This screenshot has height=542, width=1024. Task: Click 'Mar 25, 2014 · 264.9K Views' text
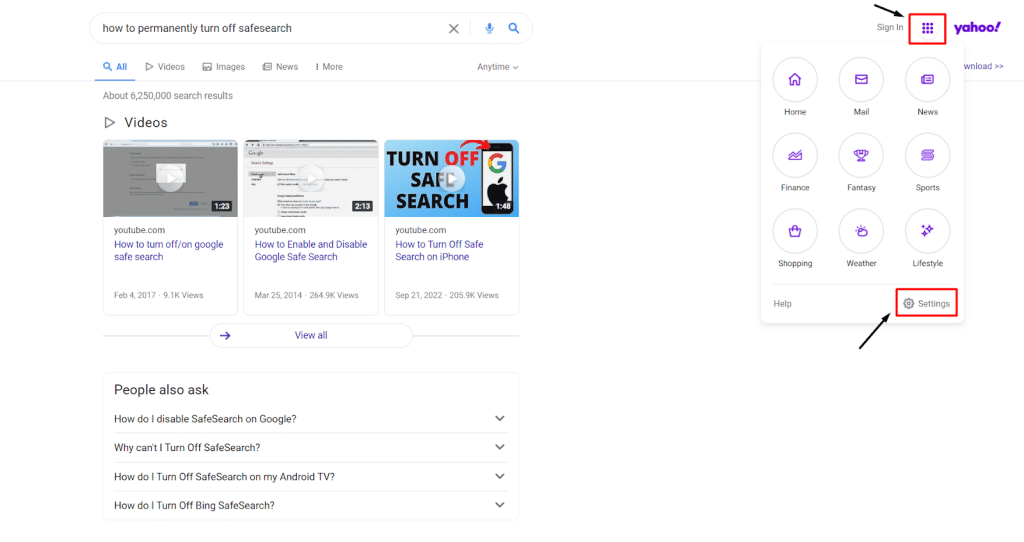point(306,295)
